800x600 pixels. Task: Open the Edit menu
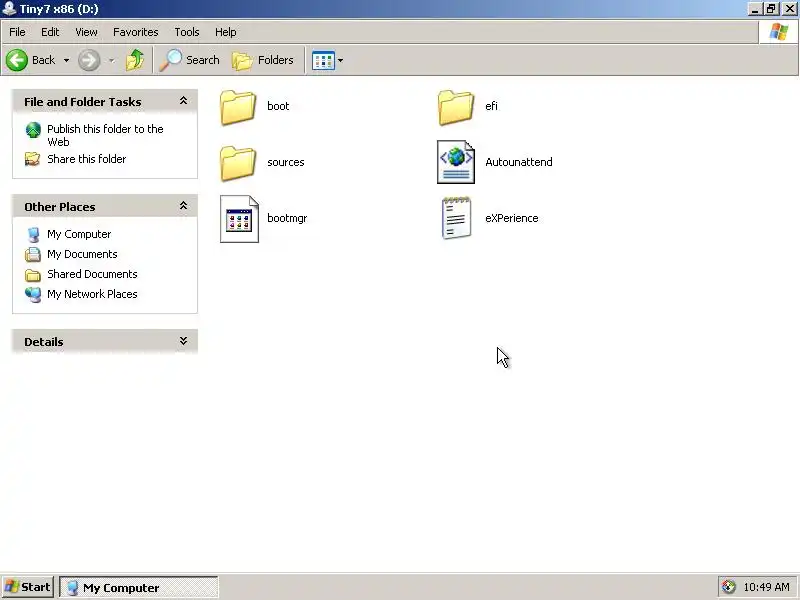click(x=50, y=32)
